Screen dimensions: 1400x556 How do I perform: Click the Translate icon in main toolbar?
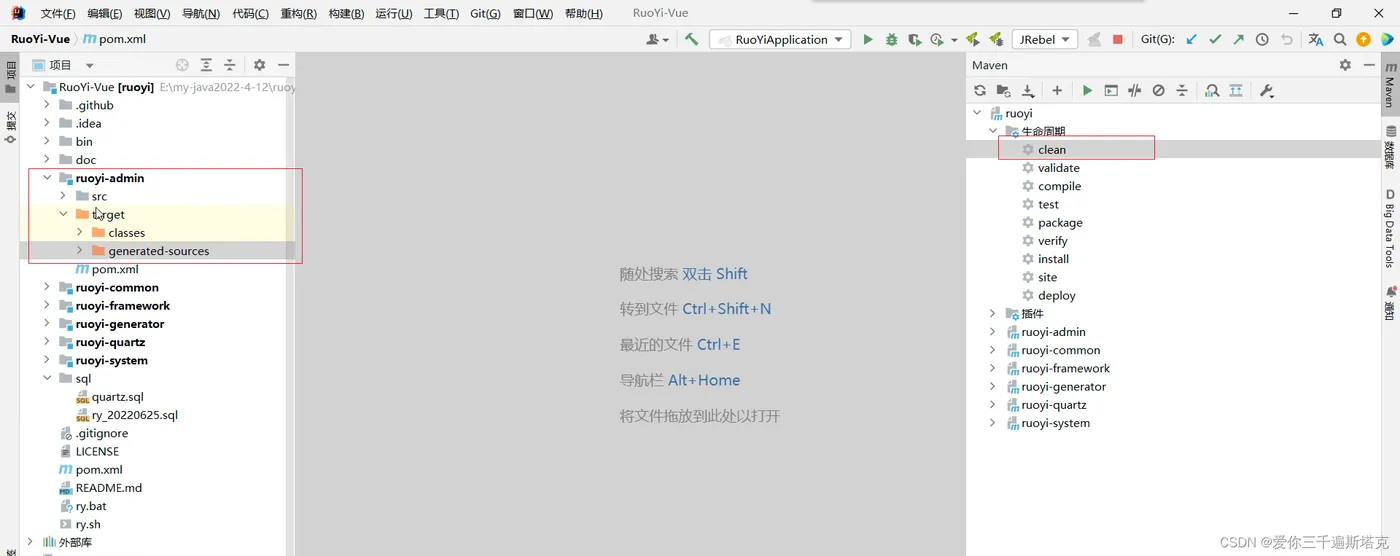point(1315,39)
